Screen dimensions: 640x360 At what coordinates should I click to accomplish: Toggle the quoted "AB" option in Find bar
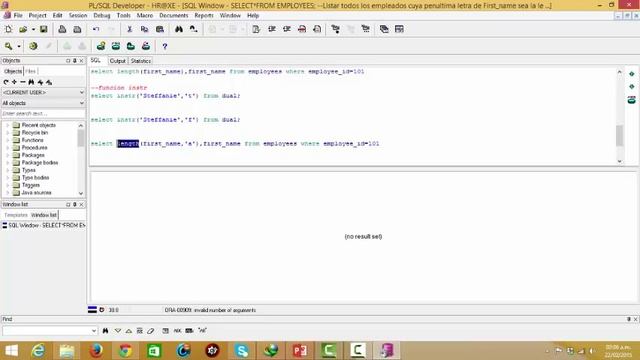coord(202,331)
